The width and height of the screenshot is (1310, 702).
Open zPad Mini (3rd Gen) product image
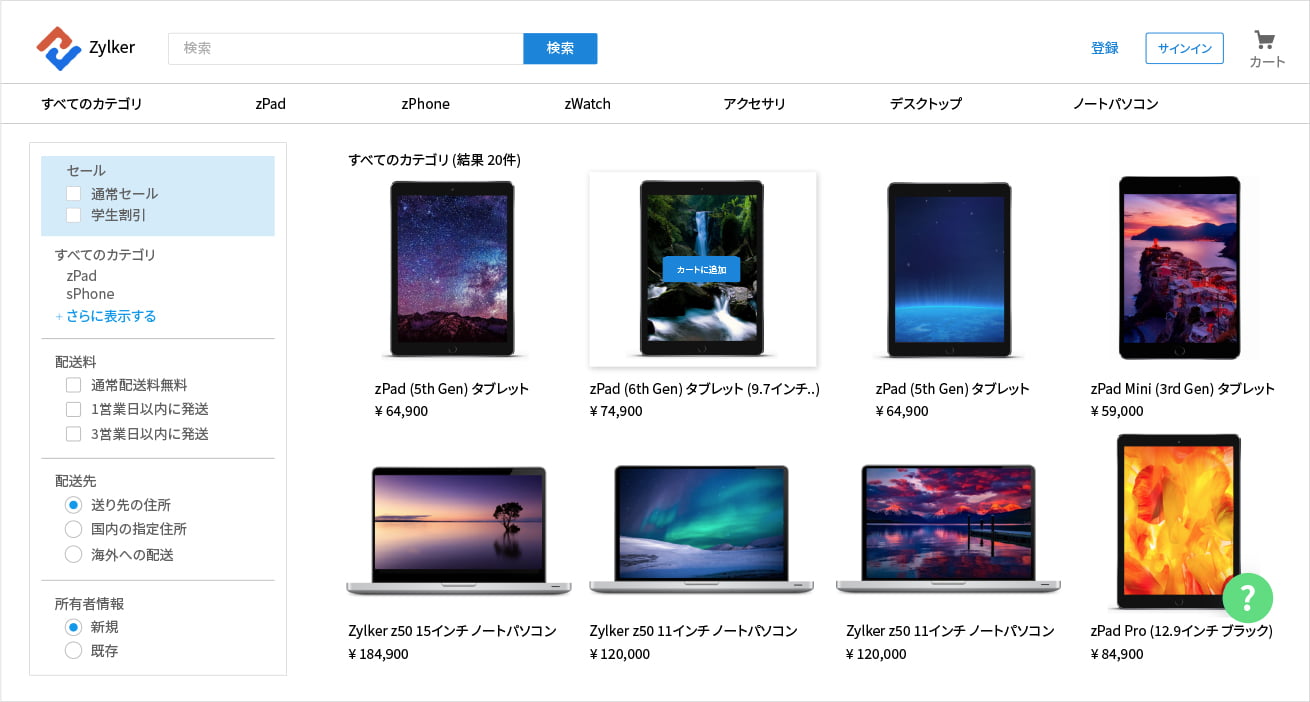tap(1180, 267)
